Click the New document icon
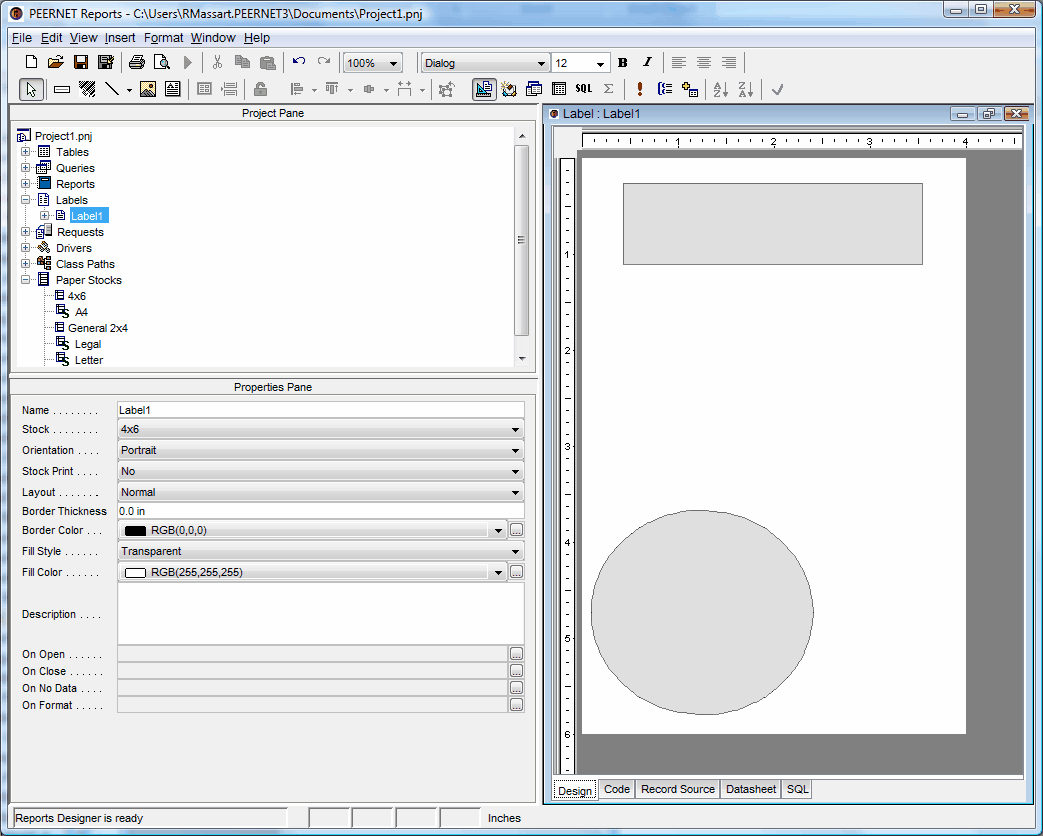Screen dimensions: 1043x836 [x=31, y=63]
